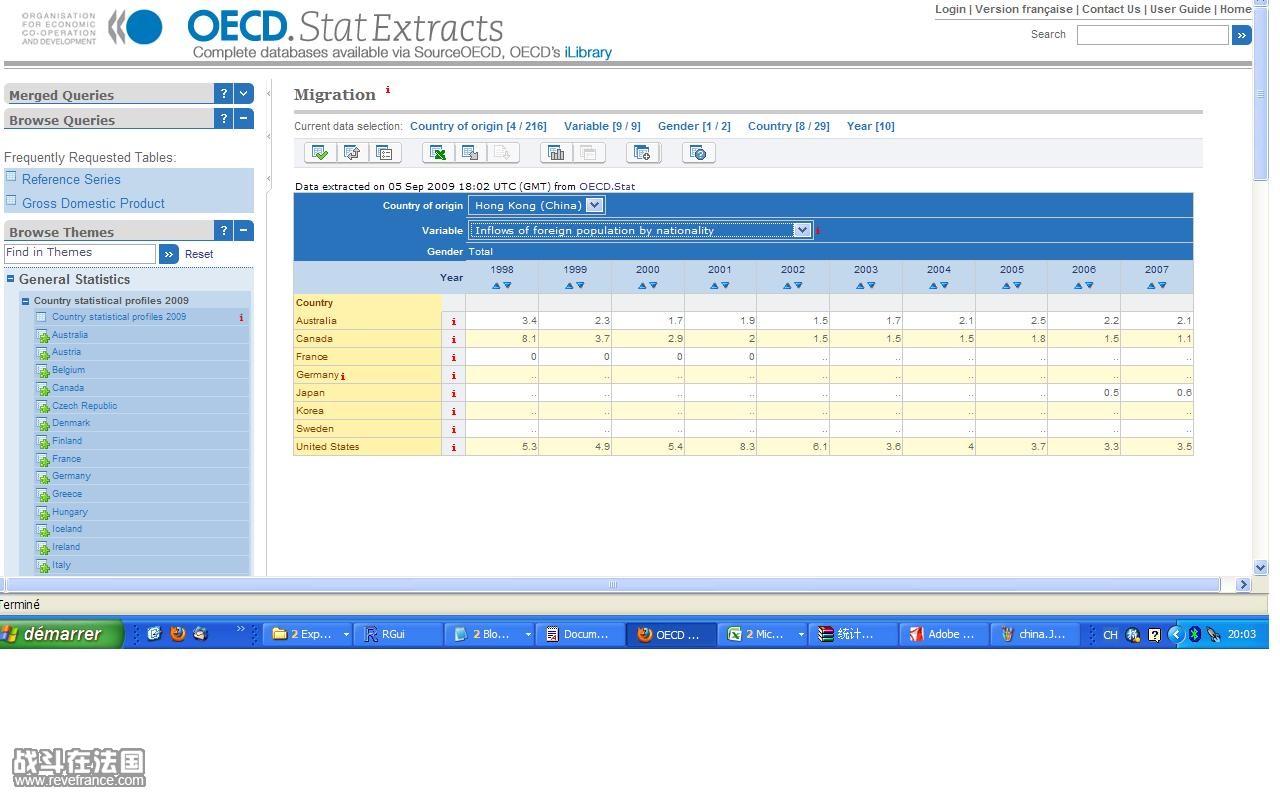The width and height of the screenshot is (1280, 800).
Task: Collapse the General Statistics tree node
Action: pyautogui.click(x=11, y=280)
